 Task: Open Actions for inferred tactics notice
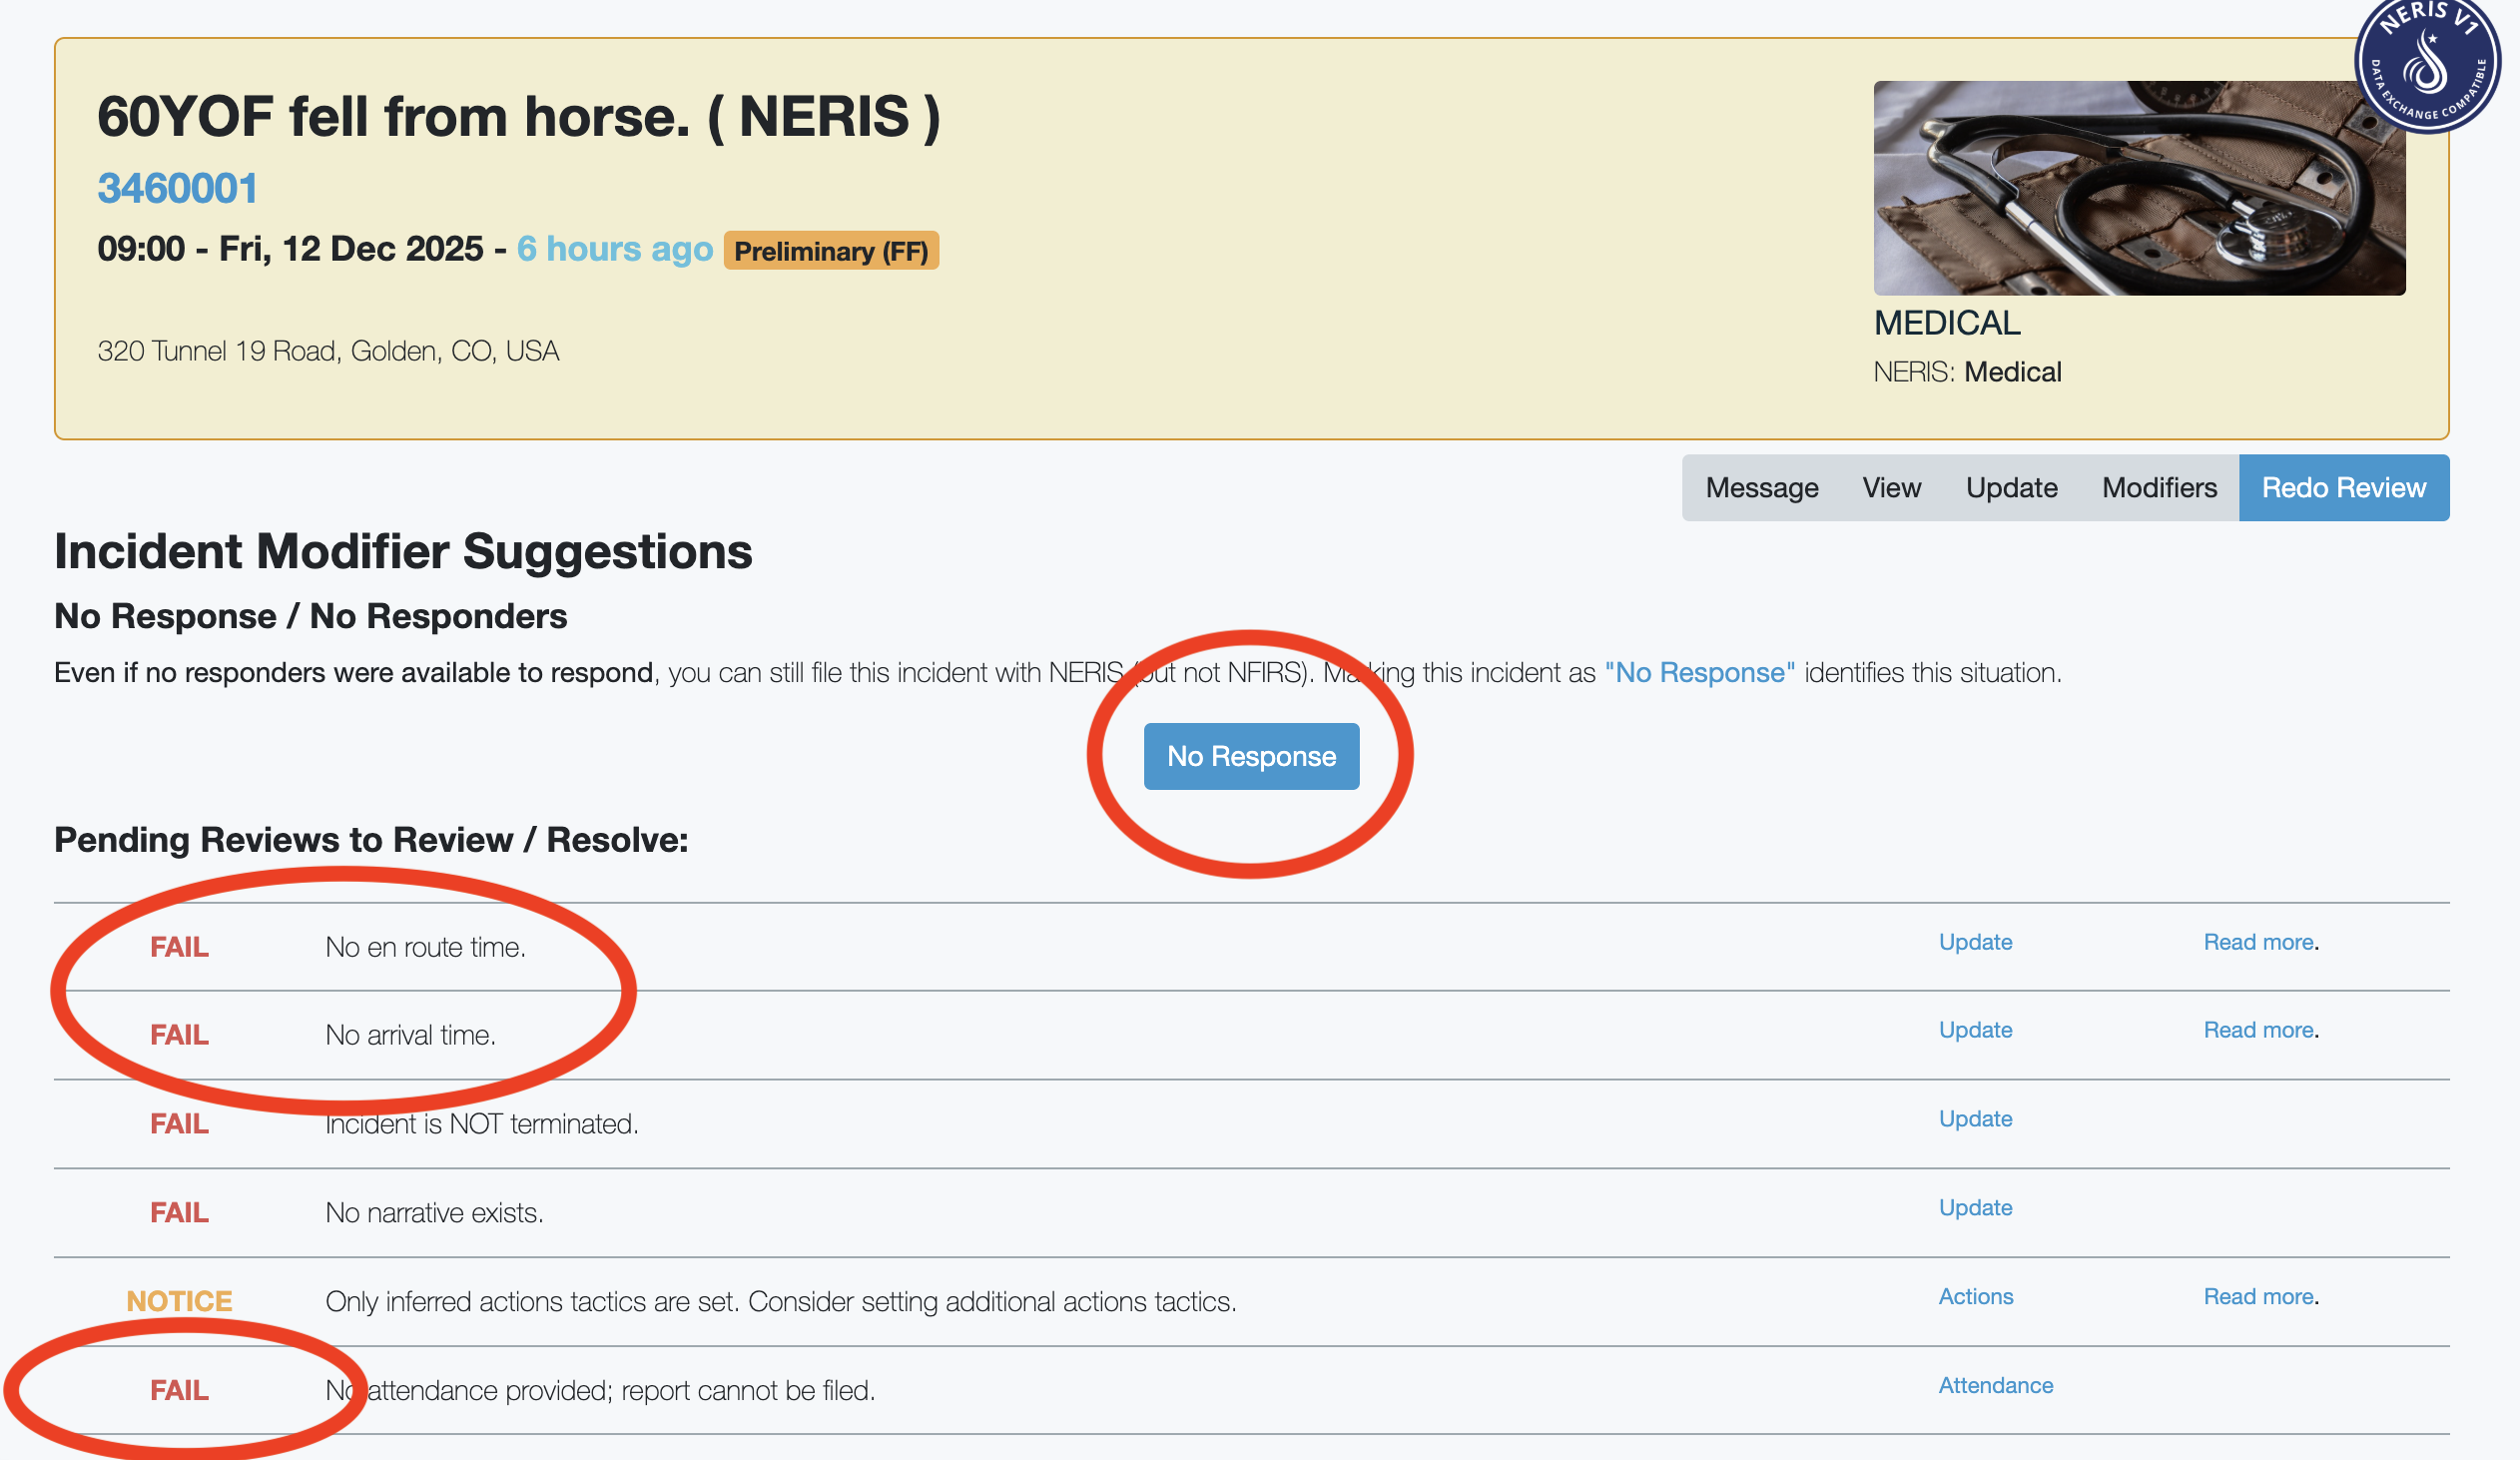tap(1975, 1297)
